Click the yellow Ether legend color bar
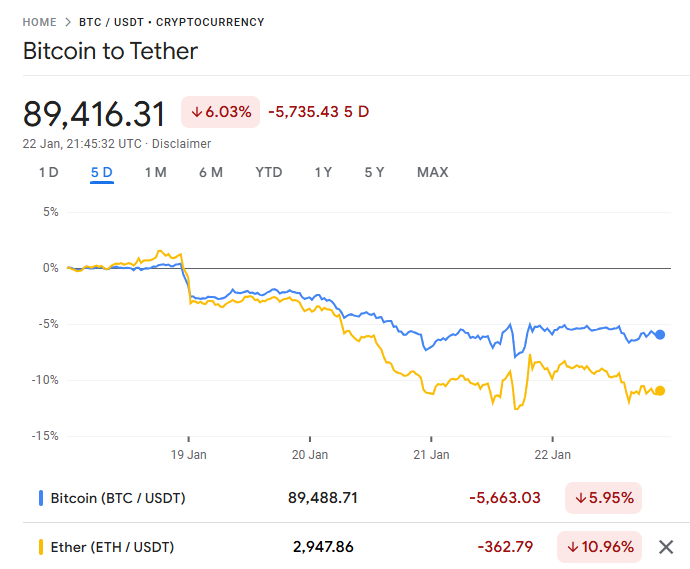The width and height of the screenshot is (690, 569). (x=40, y=547)
